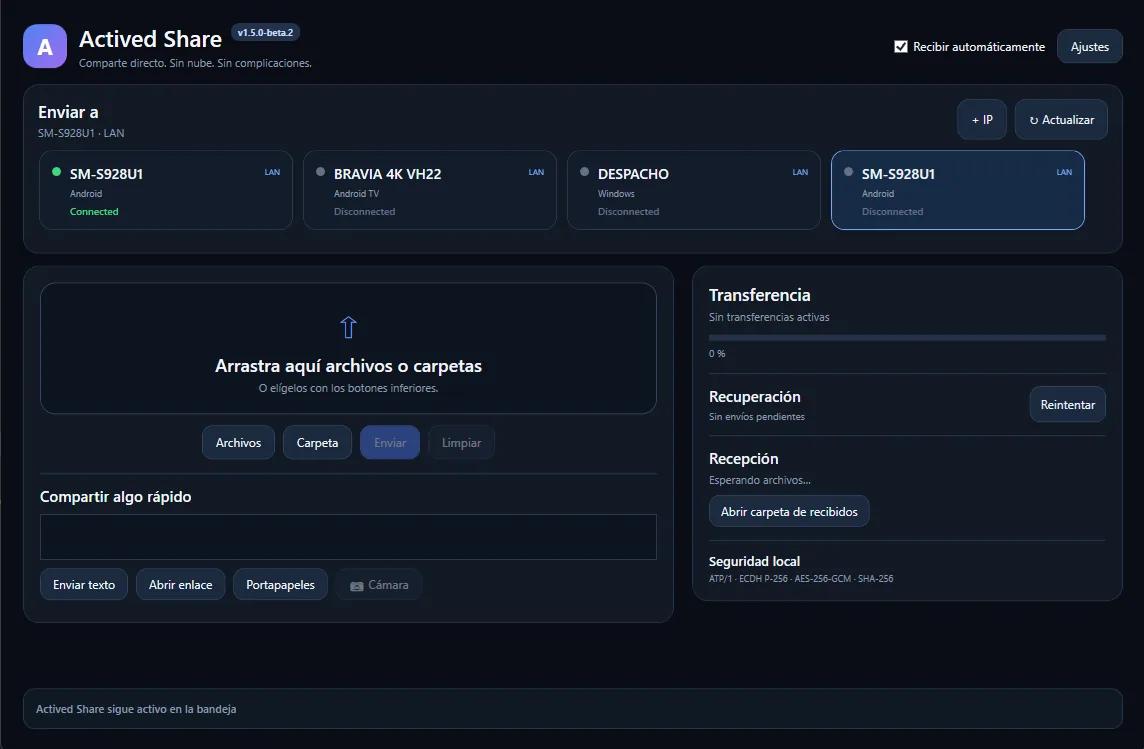1144x749 pixels.
Task: Click the gray status dot on DESPACHO
Action: pos(584,172)
